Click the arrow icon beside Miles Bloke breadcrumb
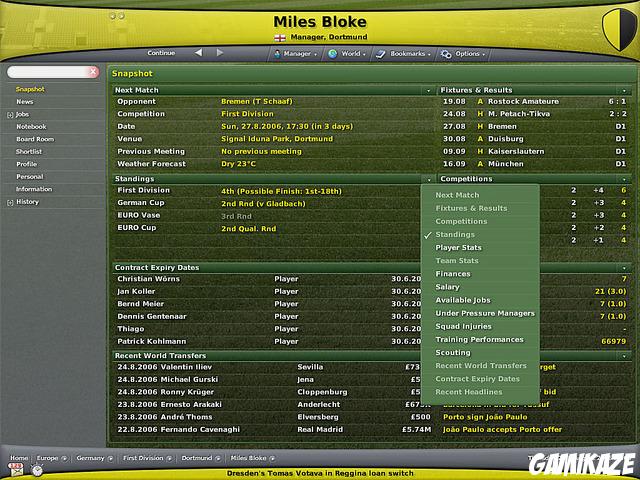The height and width of the screenshot is (480, 640). (272, 458)
